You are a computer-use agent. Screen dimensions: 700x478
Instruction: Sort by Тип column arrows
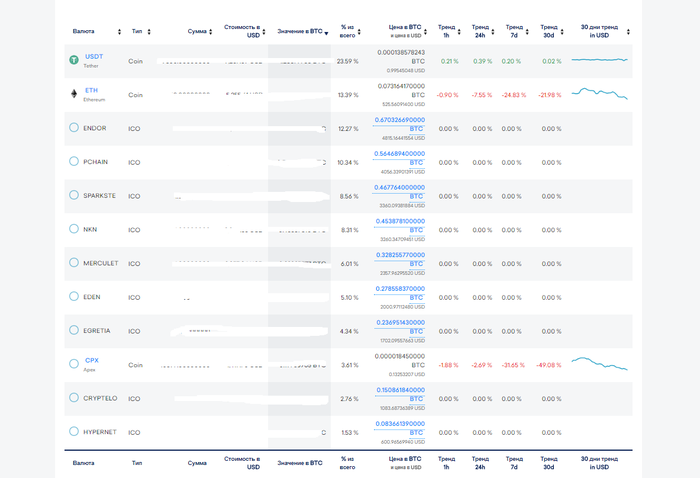tap(149, 32)
